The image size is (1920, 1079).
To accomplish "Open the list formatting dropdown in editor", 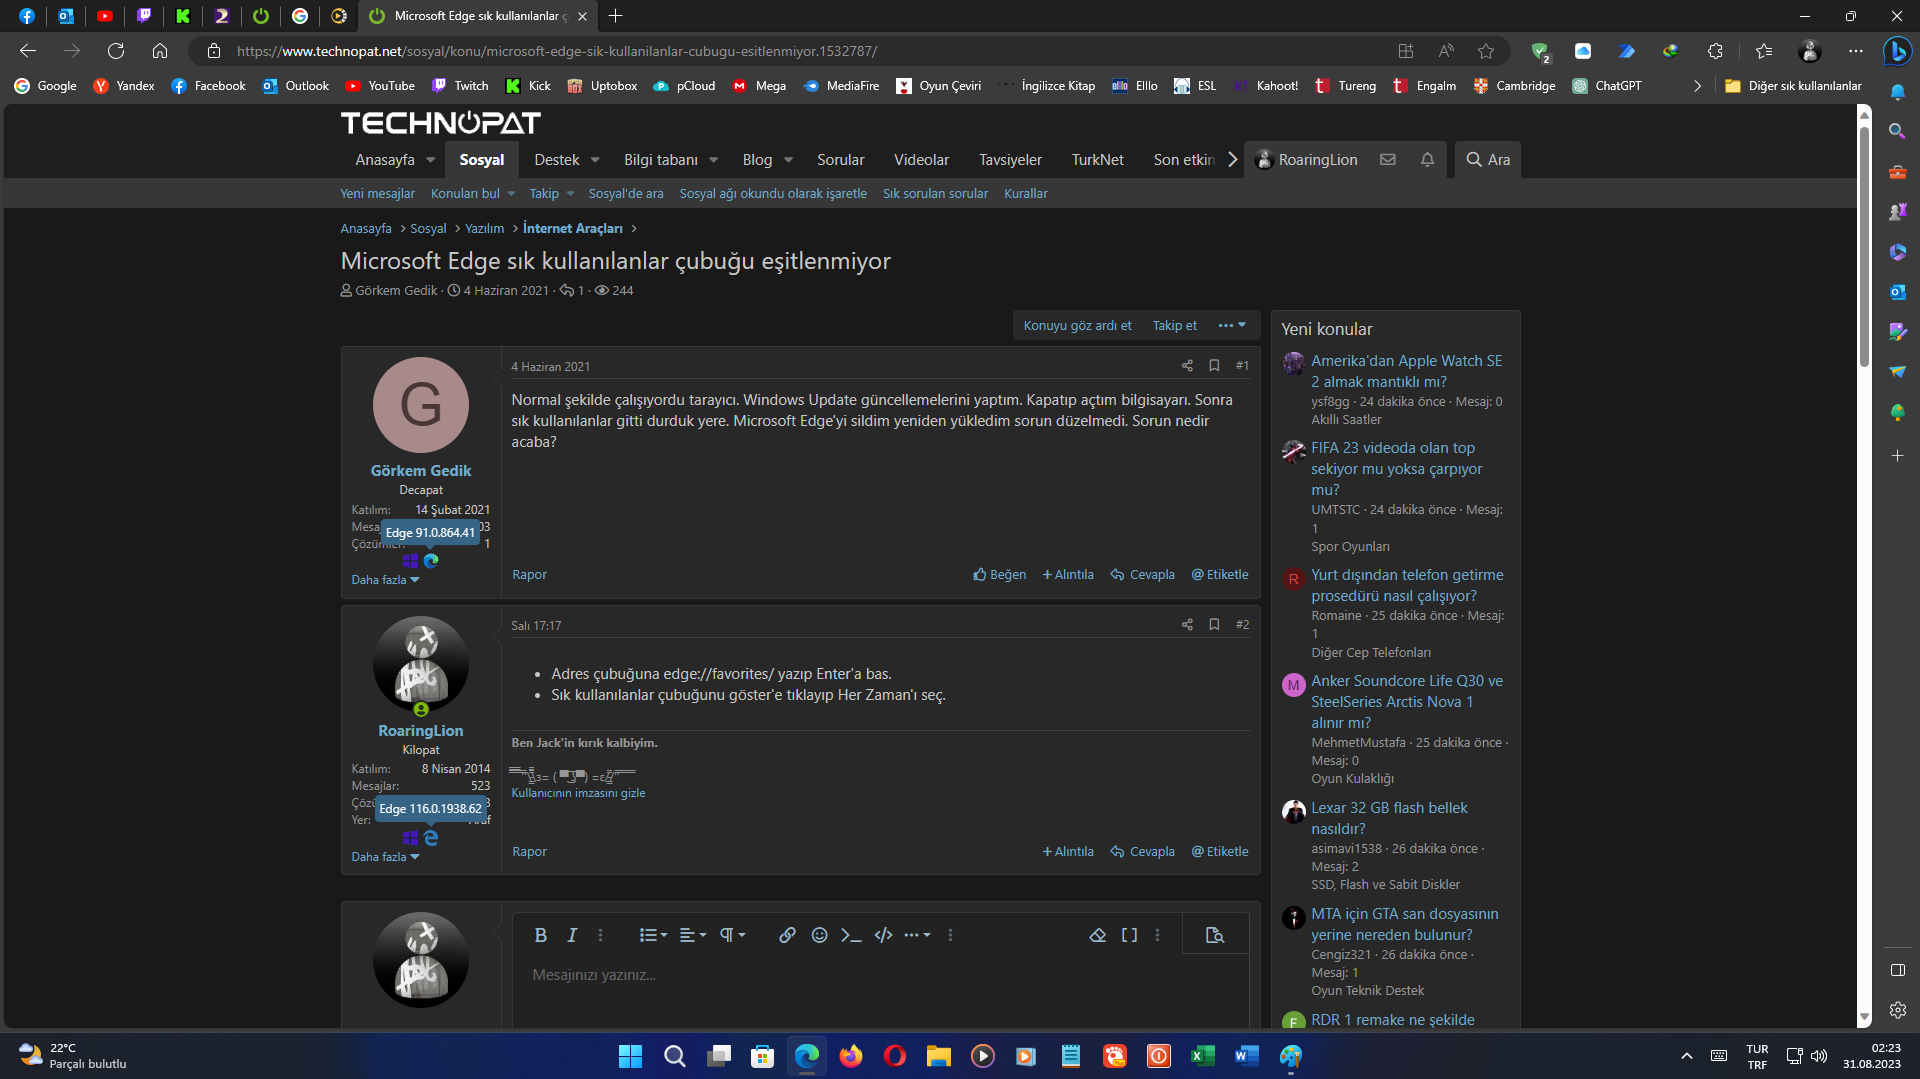I will click(653, 935).
